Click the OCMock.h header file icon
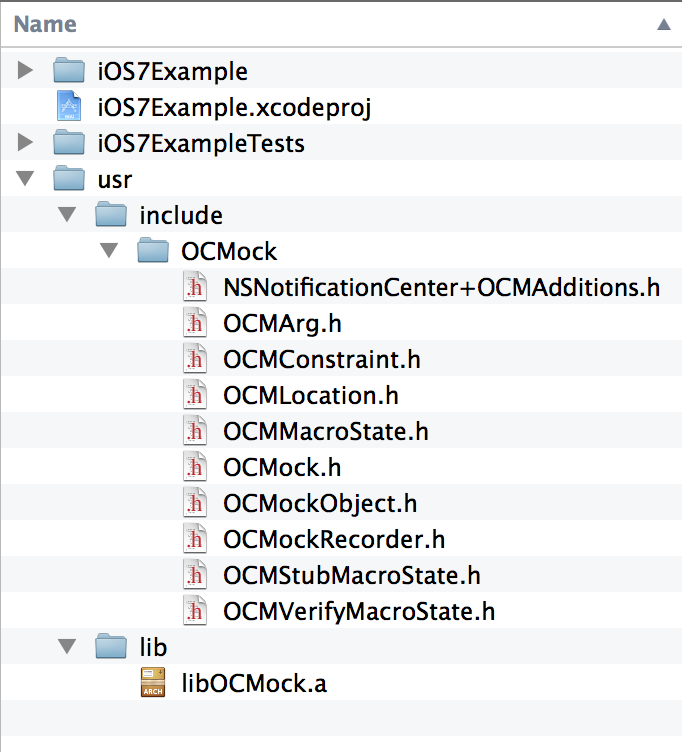 (195, 467)
